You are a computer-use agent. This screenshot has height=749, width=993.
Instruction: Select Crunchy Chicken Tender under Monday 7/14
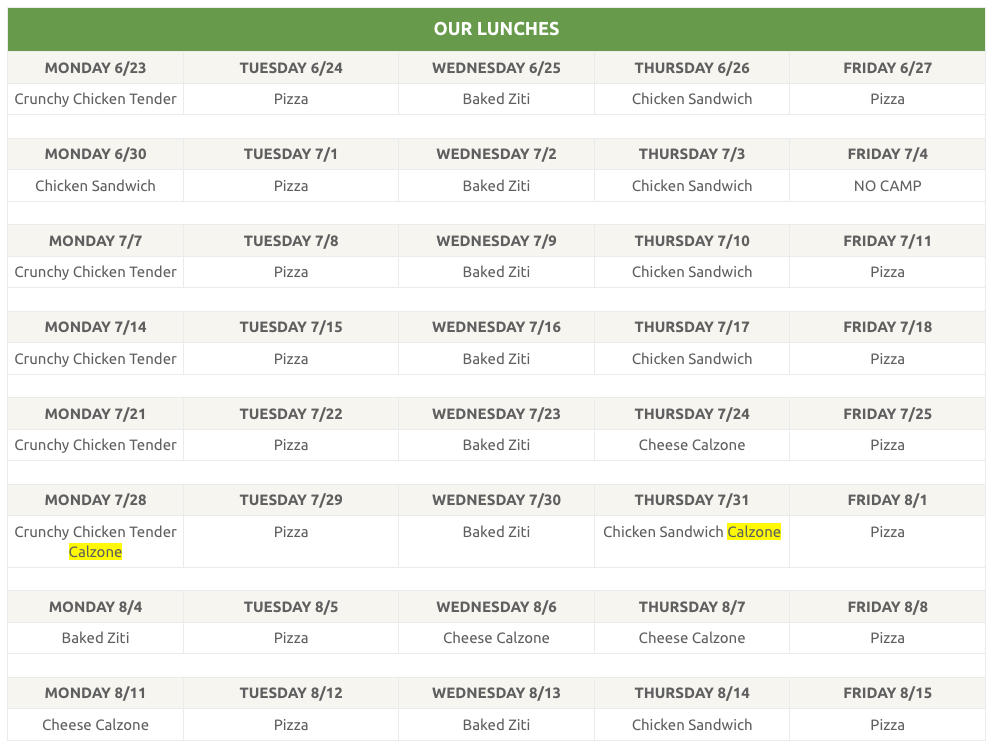[96, 359]
